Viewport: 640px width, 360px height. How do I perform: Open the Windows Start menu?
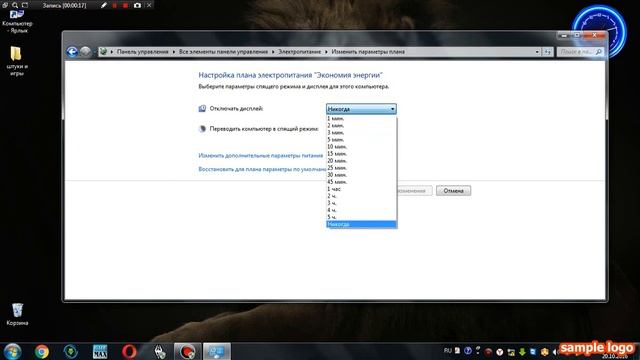(13, 351)
